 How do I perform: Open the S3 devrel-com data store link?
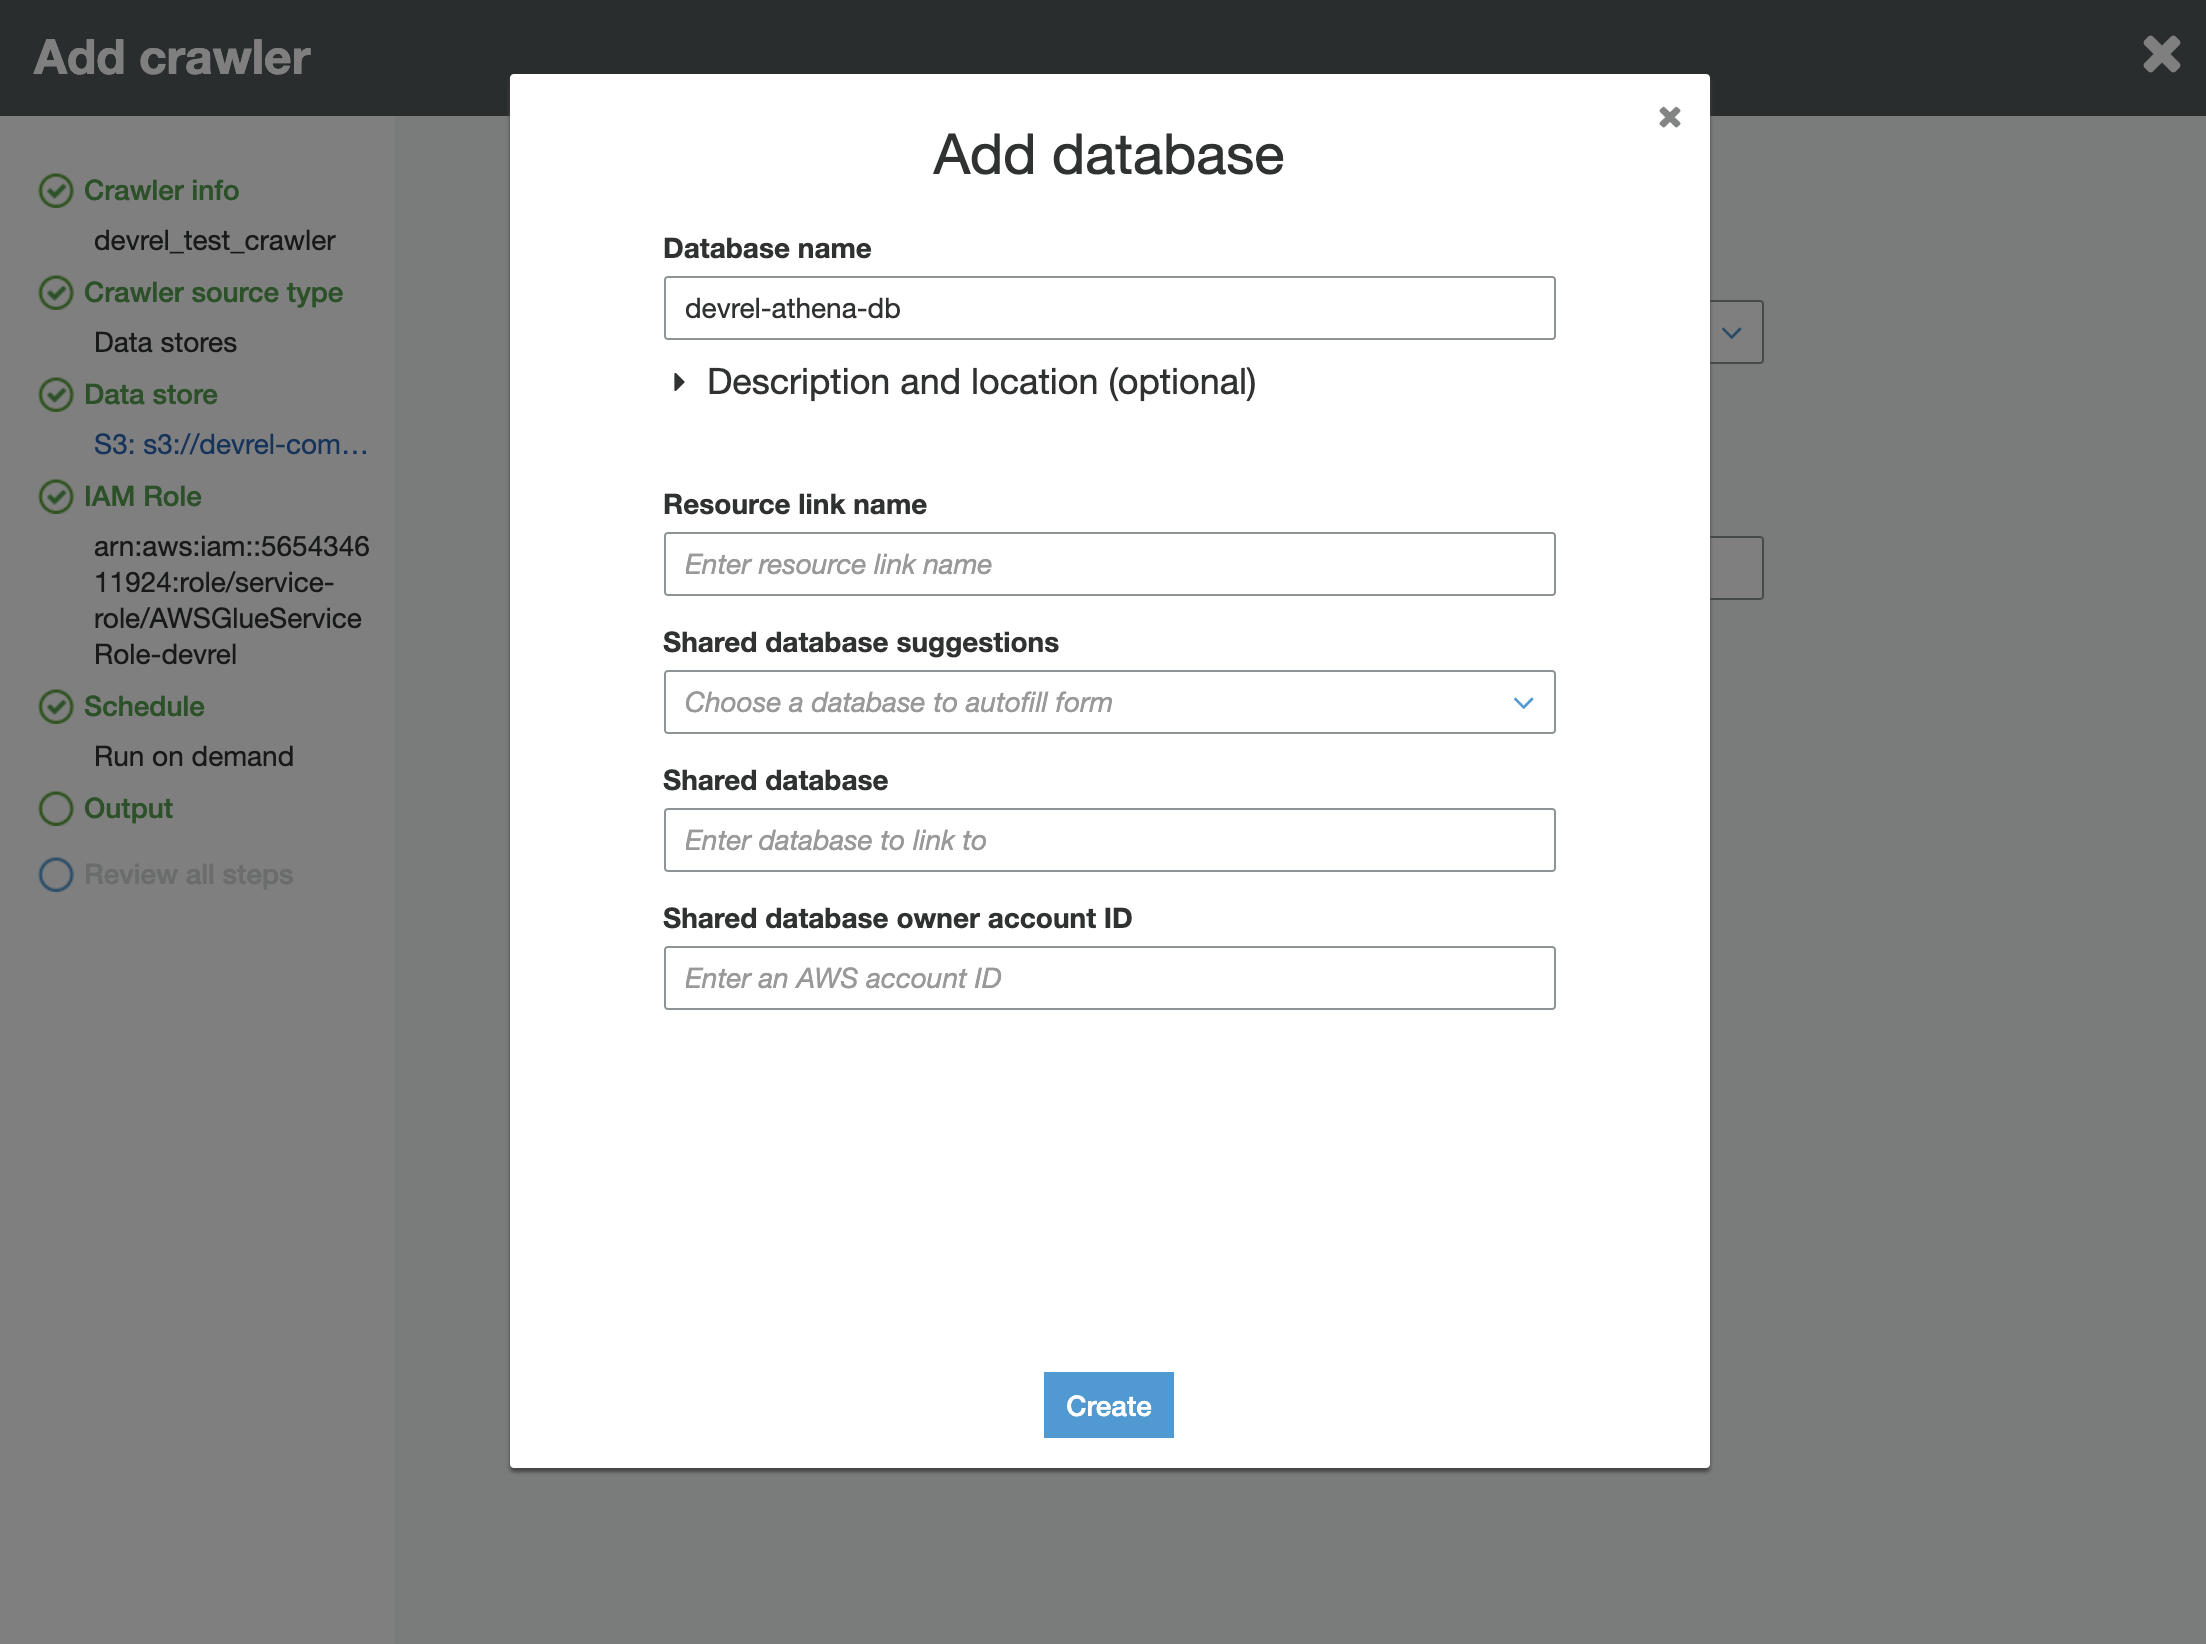pos(231,444)
